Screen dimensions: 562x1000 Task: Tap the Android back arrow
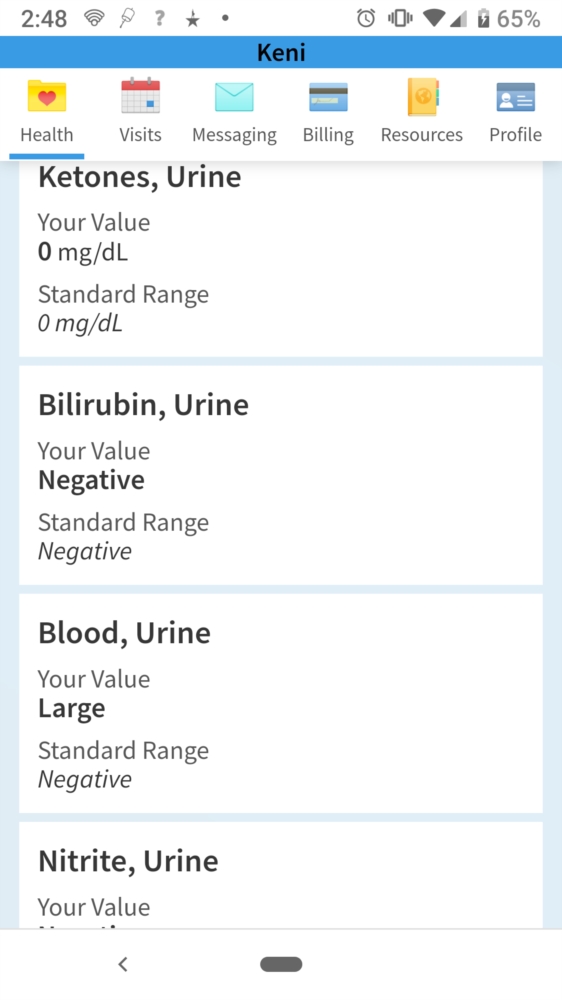[x=123, y=964]
